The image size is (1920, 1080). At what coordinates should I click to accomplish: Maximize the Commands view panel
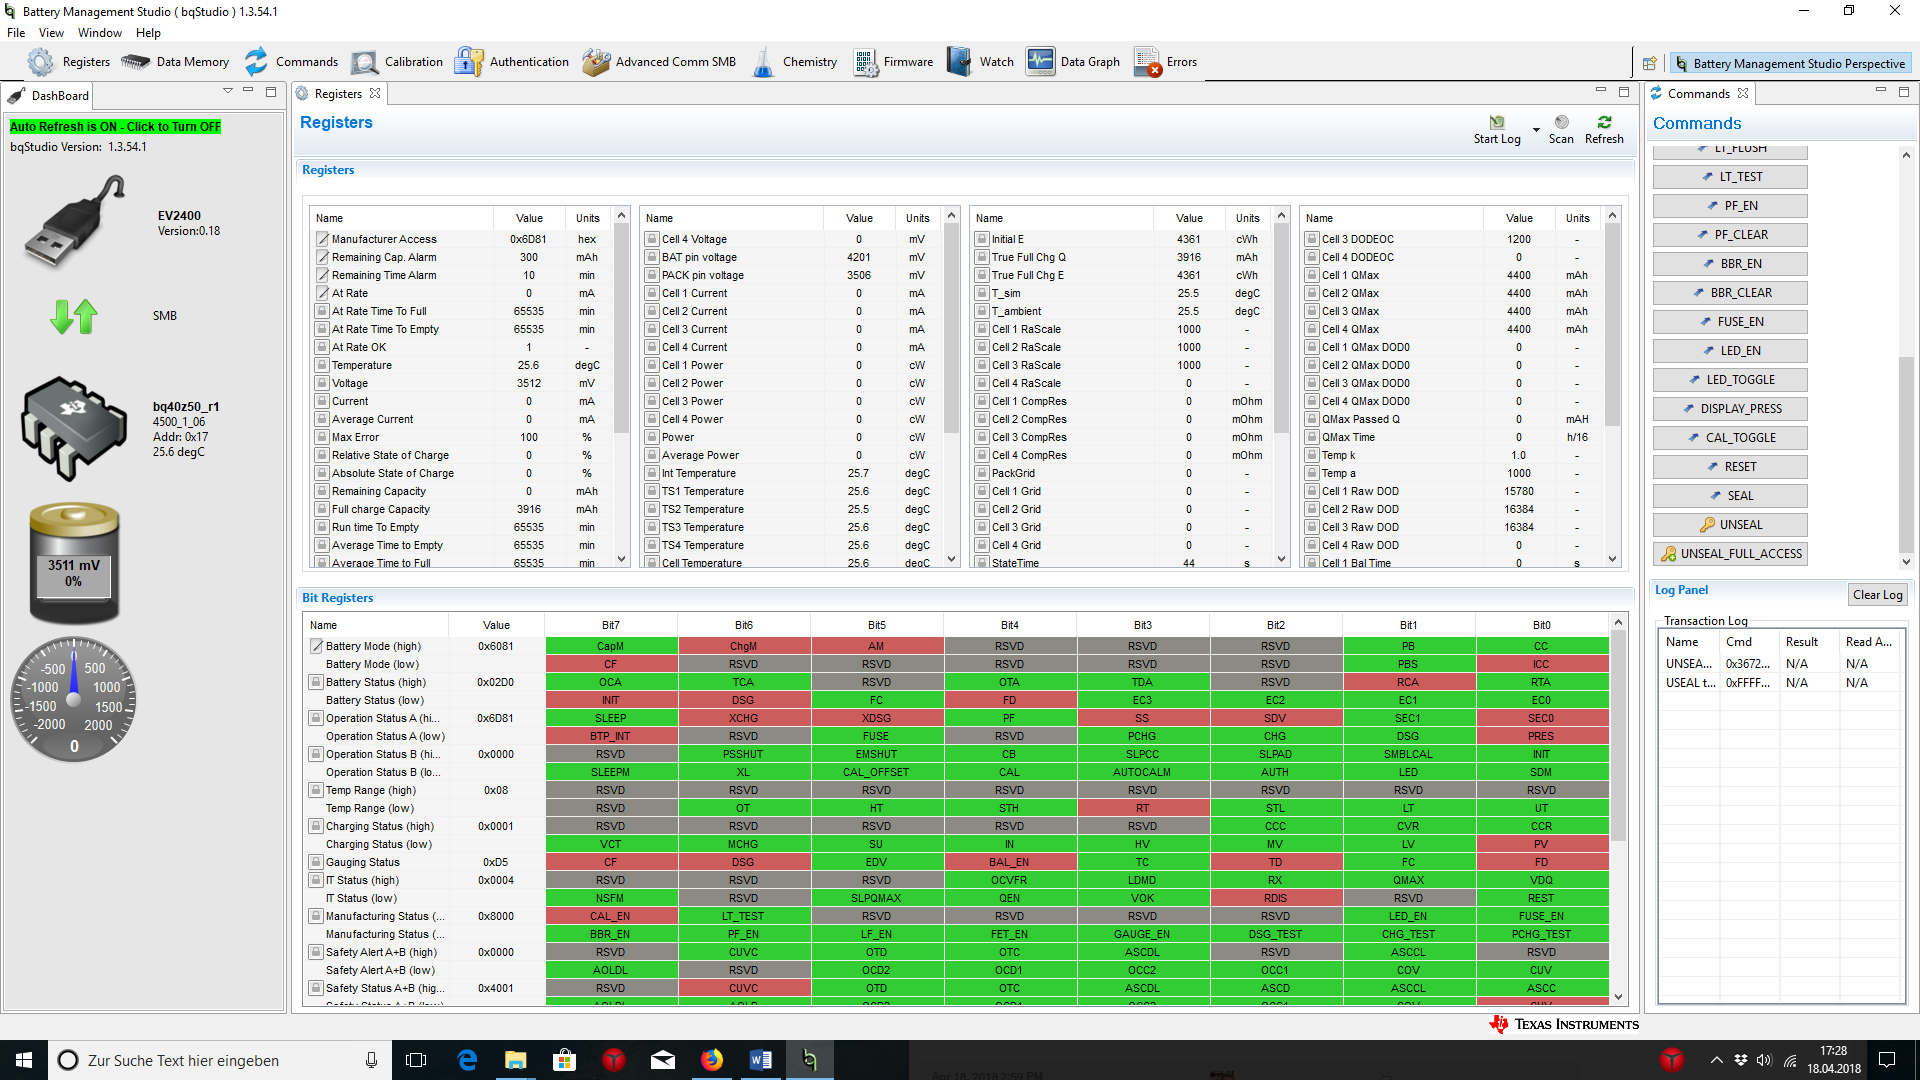pos(1904,91)
